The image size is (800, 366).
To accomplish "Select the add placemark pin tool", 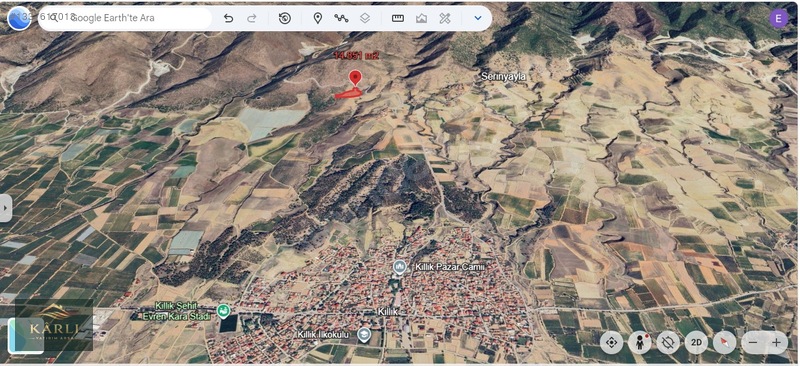I will [317, 18].
